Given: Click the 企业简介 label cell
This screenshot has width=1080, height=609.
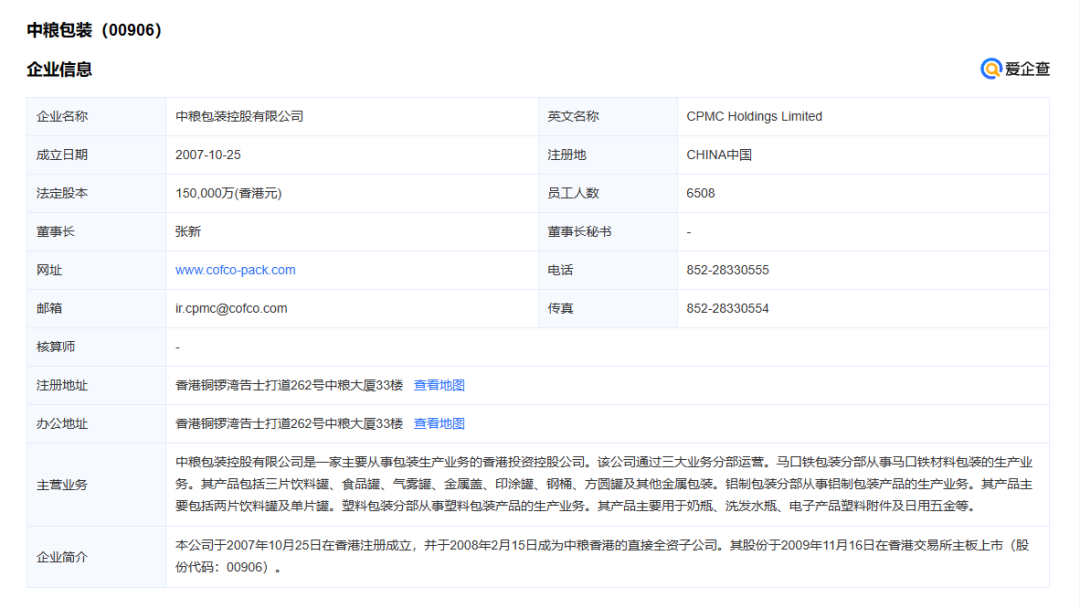Looking at the screenshot, I should [96, 557].
